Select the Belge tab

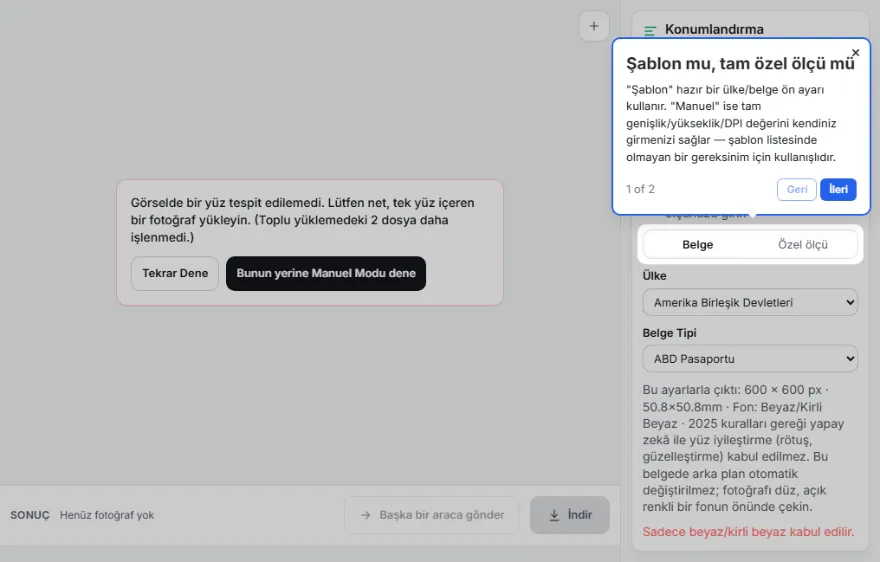[x=698, y=244]
